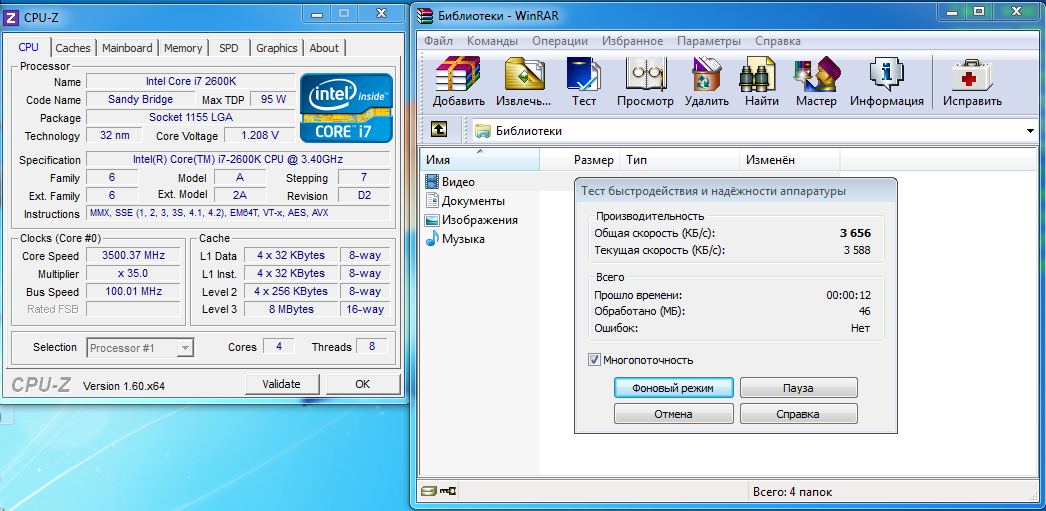This screenshot has height=511, width=1046.
Task: Switch to the Caches tab in CPU-Z
Action: click(x=73, y=48)
